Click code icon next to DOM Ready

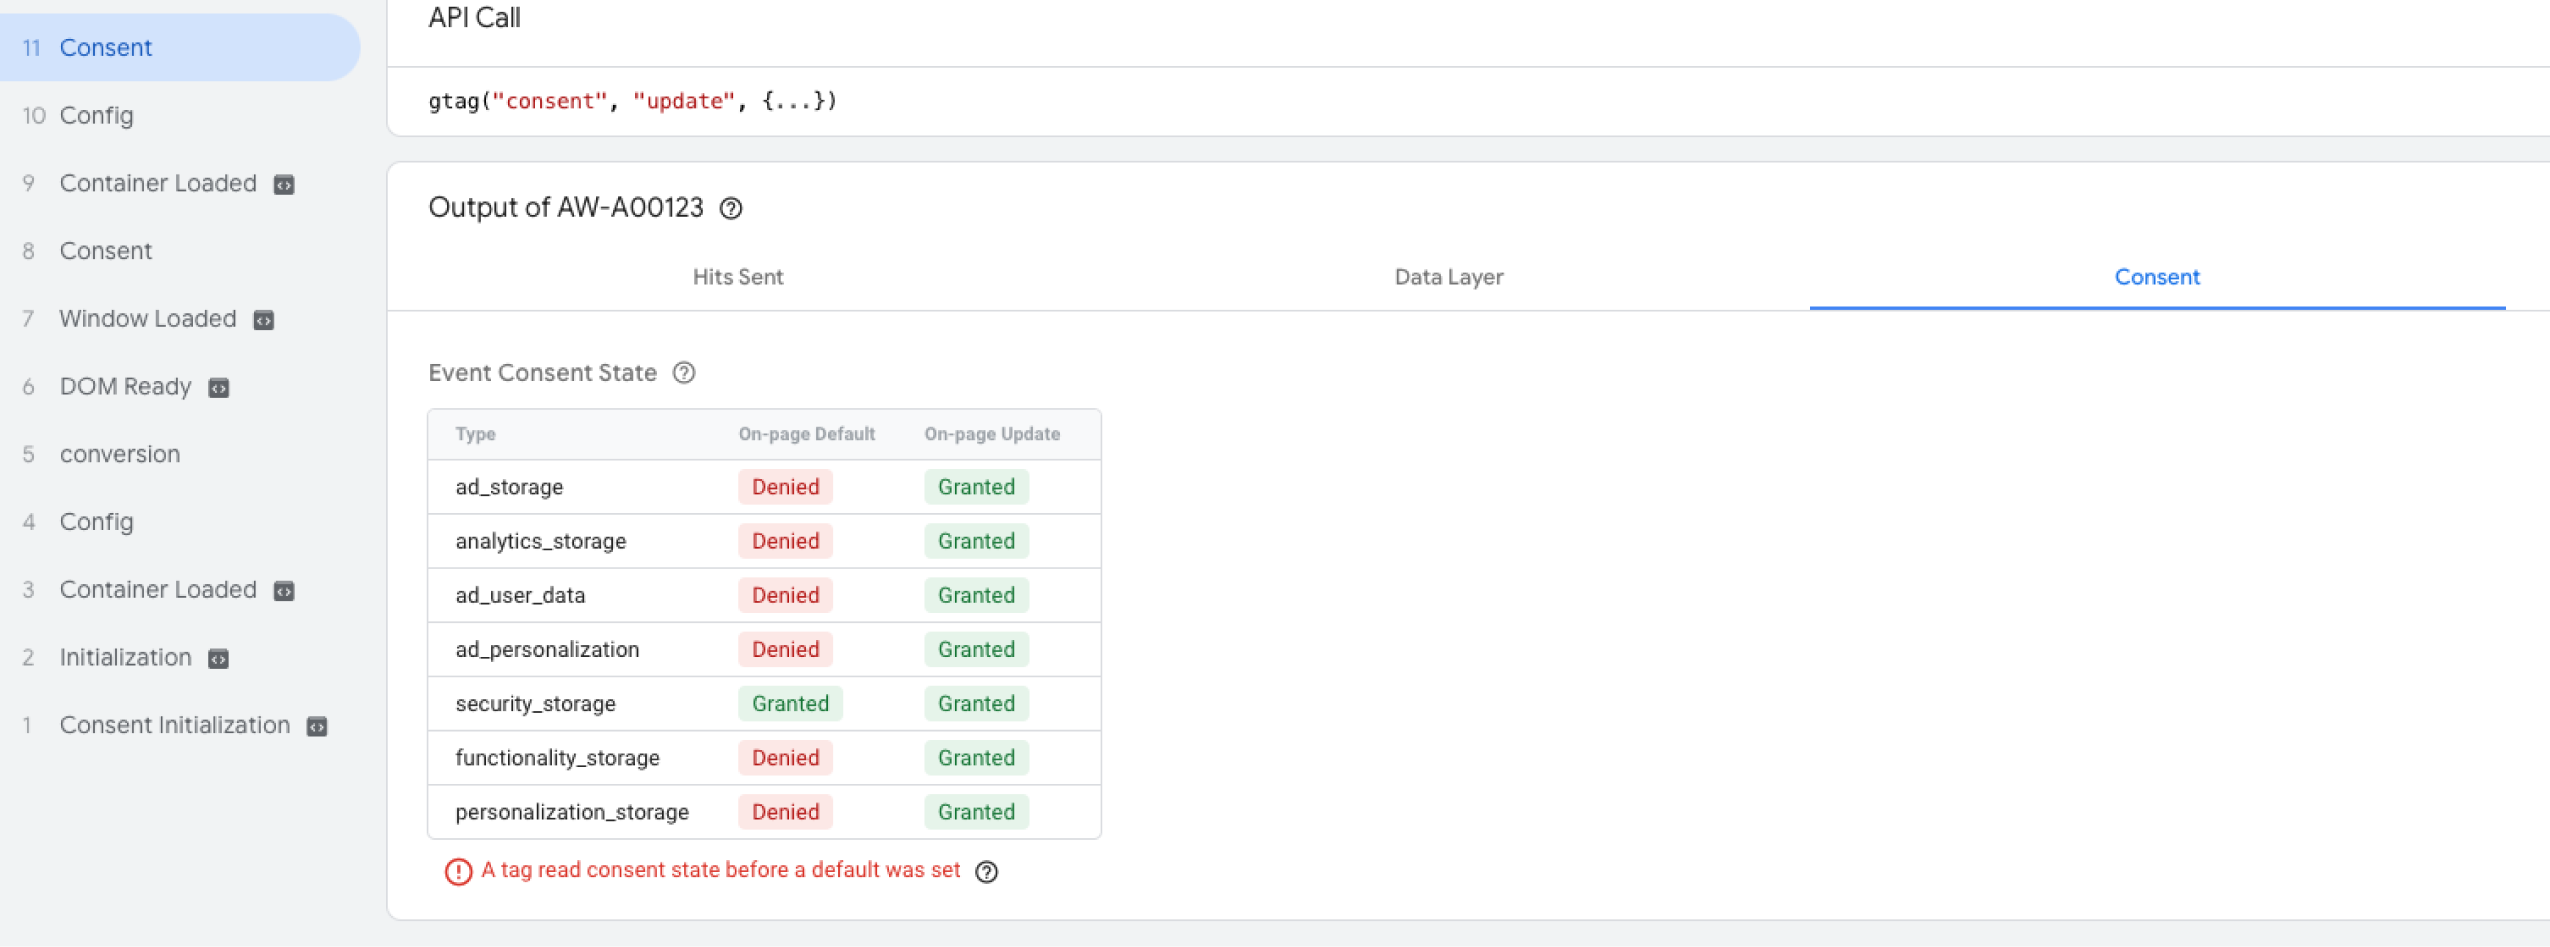pos(219,388)
